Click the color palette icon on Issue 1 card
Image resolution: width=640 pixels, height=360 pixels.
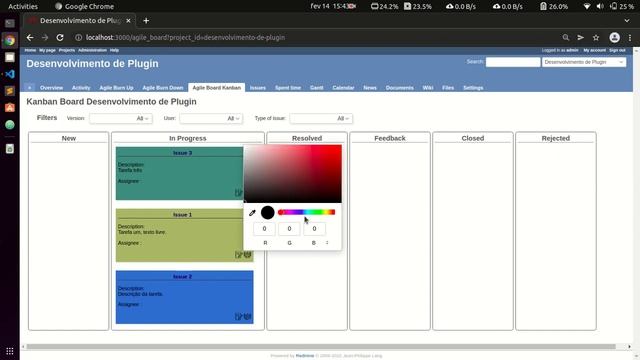click(248, 255)
